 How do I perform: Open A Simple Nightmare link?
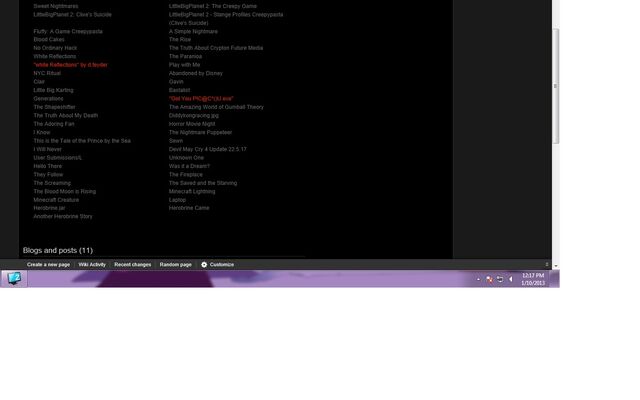tap(193, 31)
